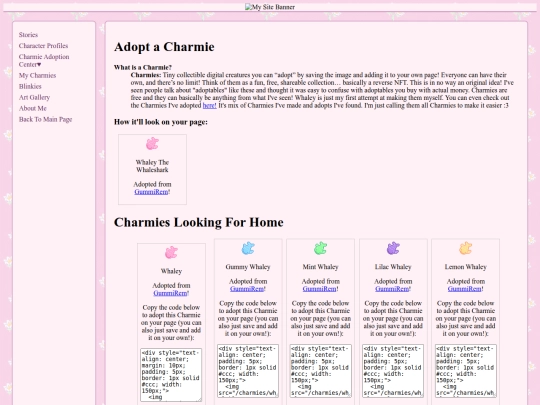Click the purple Lilac Whaley image

tap(393, 248)
